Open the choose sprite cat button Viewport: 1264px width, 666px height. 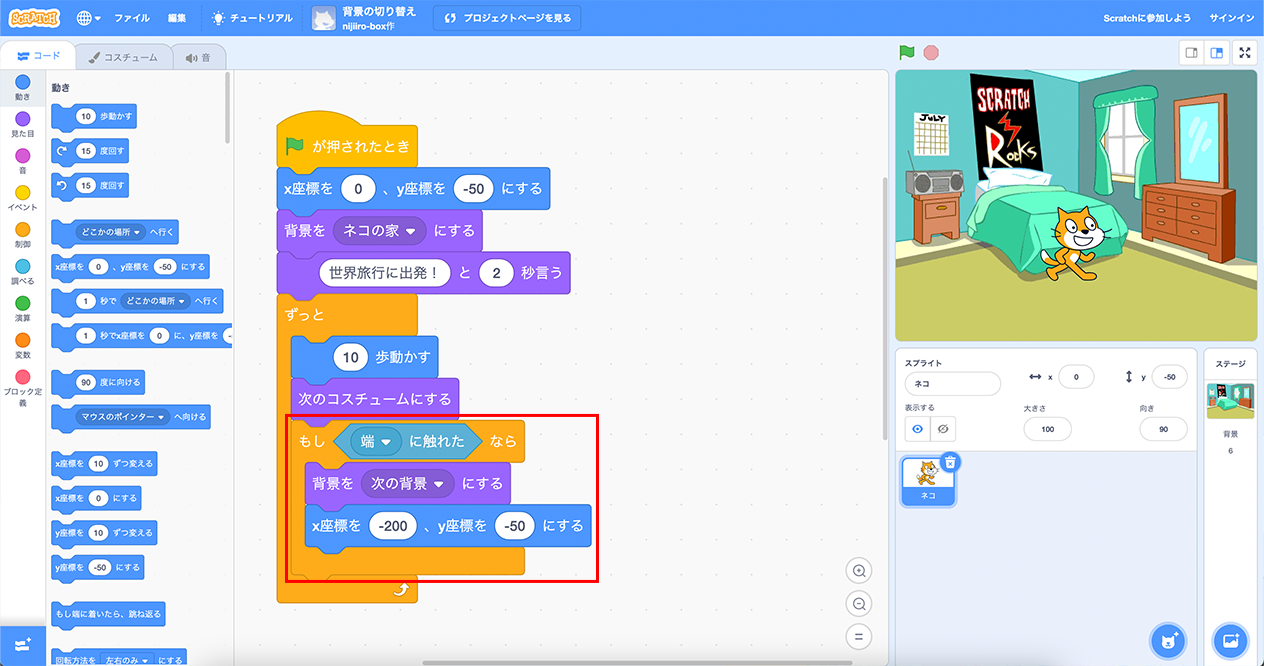click(x=1167, y=640)
